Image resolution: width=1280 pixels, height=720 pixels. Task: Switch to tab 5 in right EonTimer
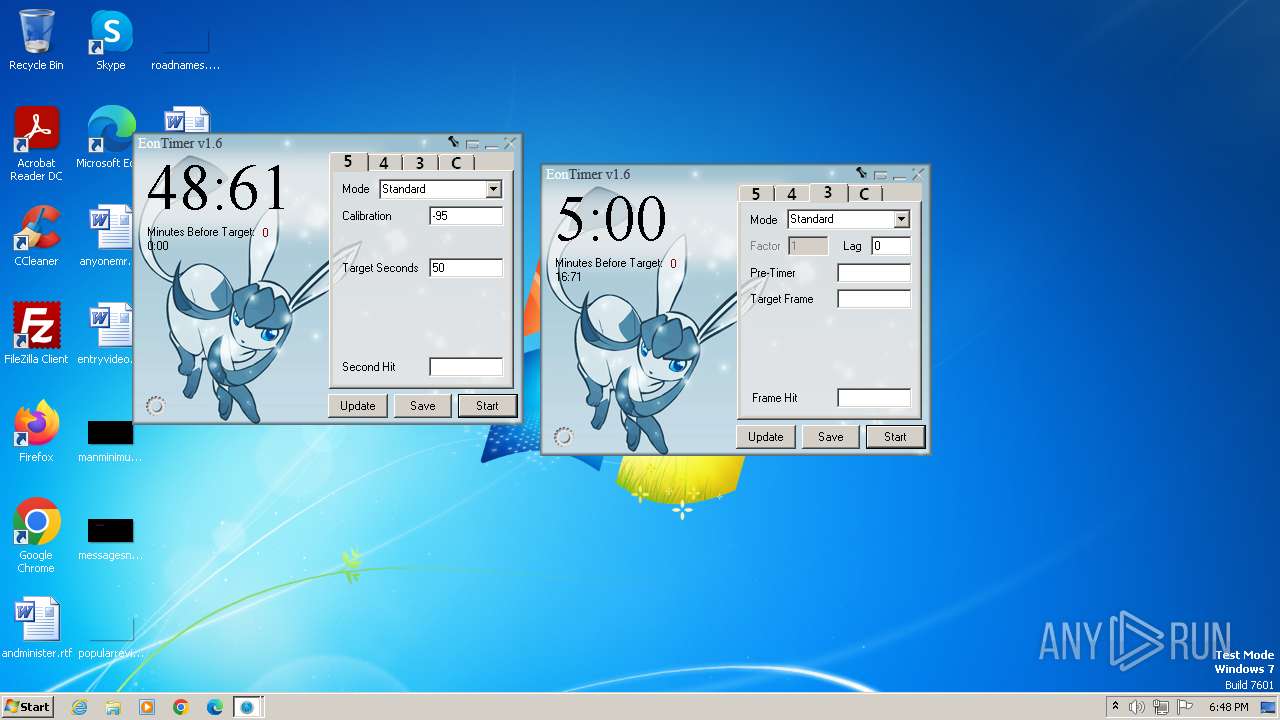coord(756,194)
